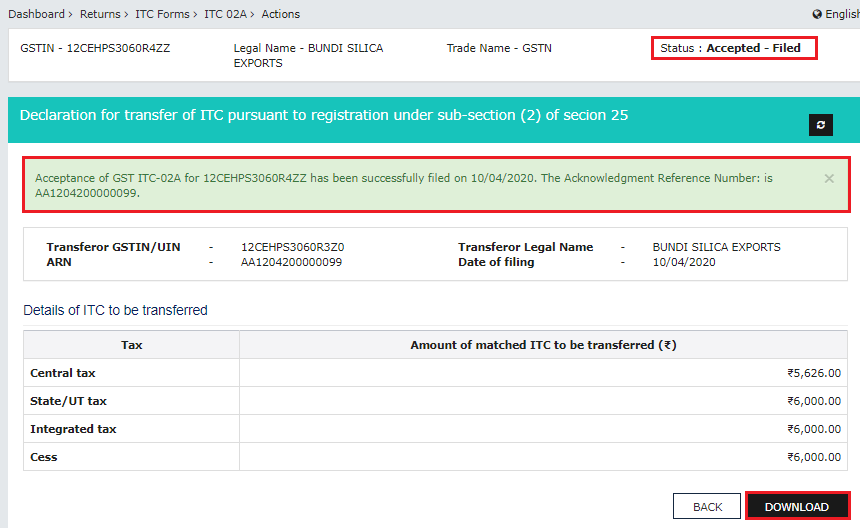Click Transferor Legal Name label
860x528 pixels.
click(x=525, y=247)
